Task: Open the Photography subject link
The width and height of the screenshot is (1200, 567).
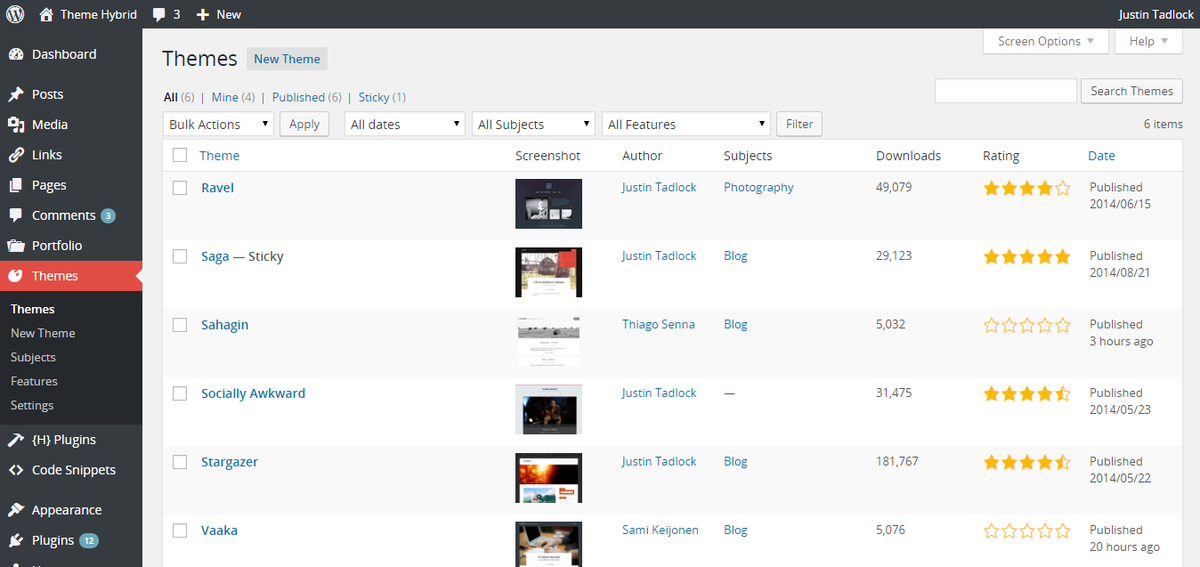Action: pyautogui.click(x=758, y=187)
